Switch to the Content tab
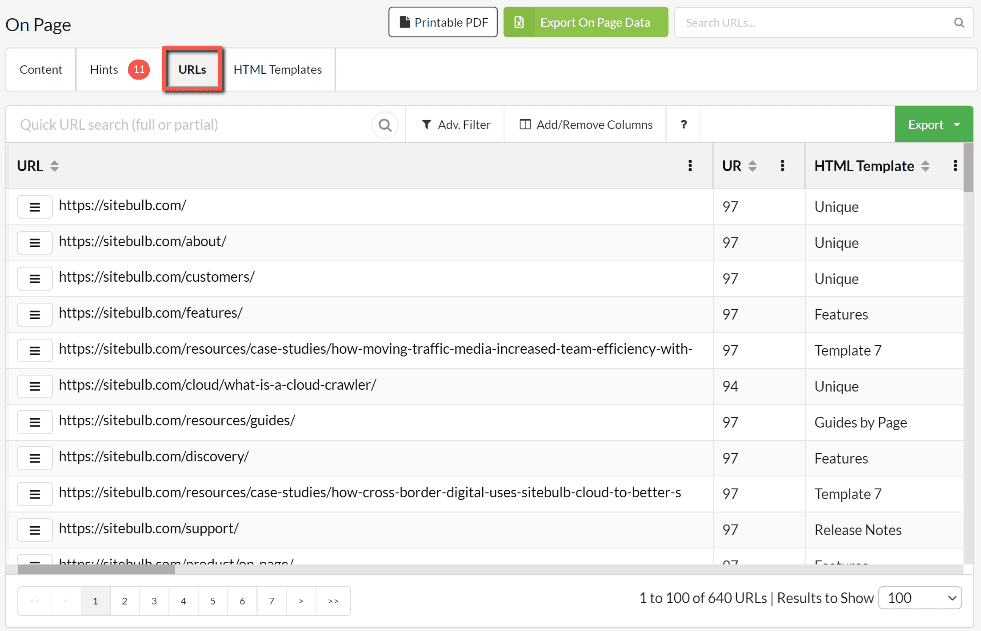 41,69
